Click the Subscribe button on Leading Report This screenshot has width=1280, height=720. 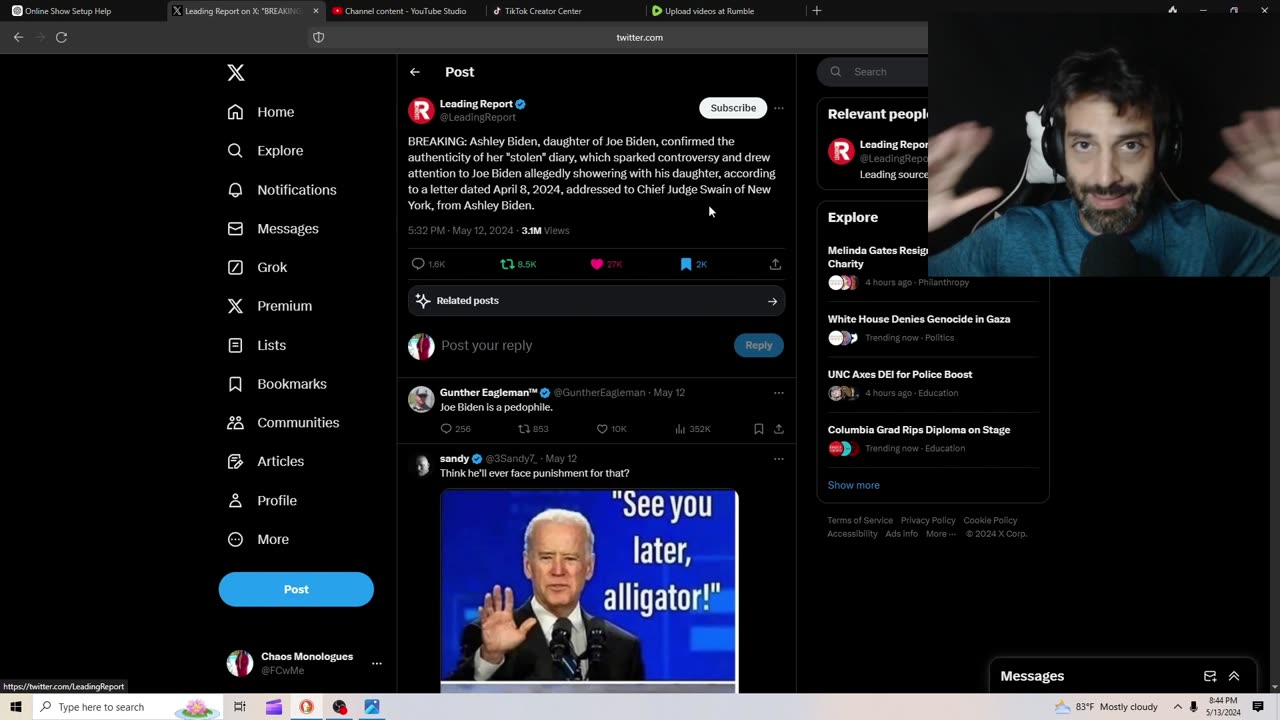pyautogui.click(x=733, y=108)
